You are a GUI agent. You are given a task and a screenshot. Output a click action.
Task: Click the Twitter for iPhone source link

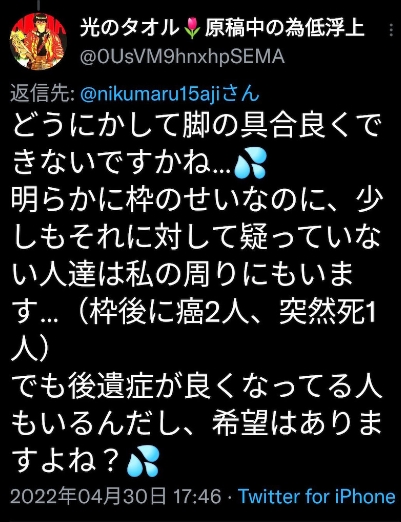tap(317, 496)
